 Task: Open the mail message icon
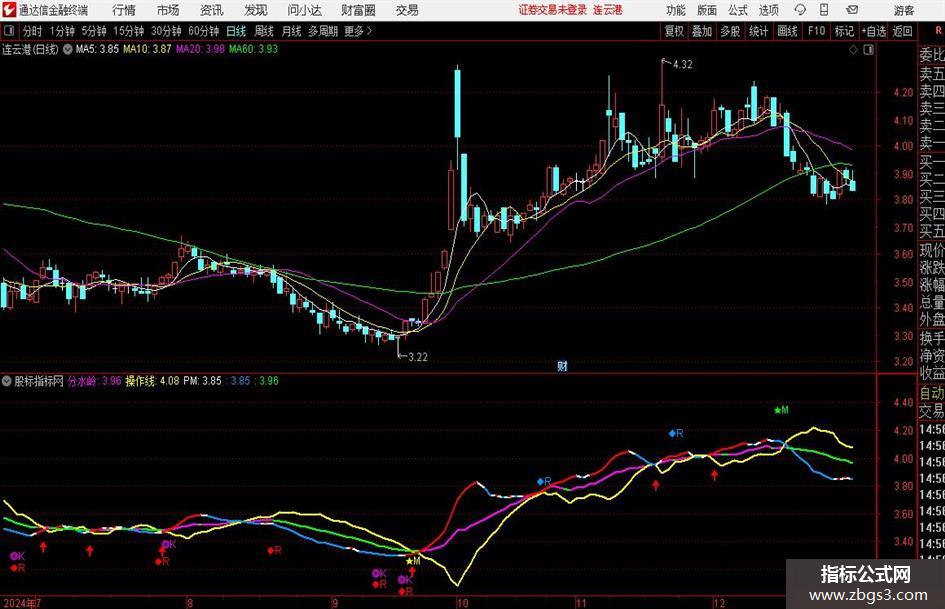tap(852, 10)
